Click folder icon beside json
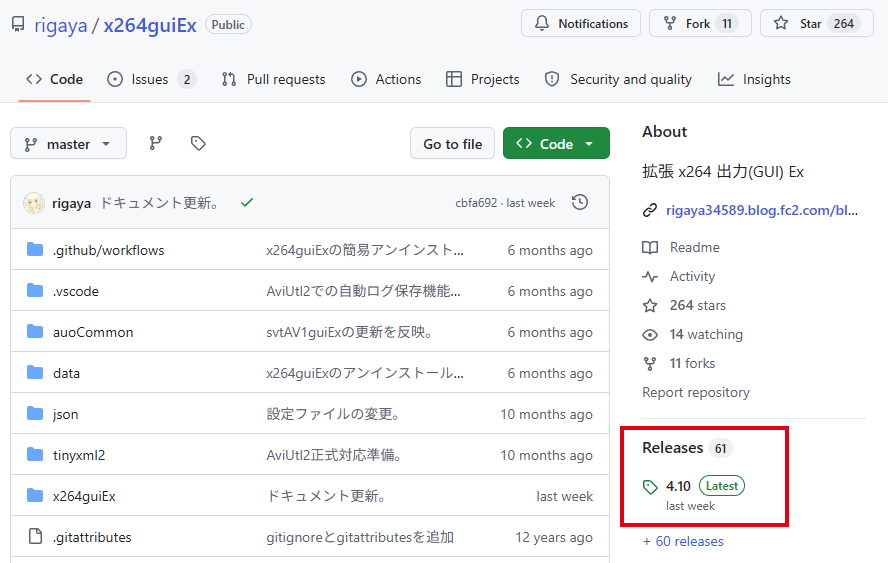The height and width of the screenshot is (563, 888). click(35, 413)
